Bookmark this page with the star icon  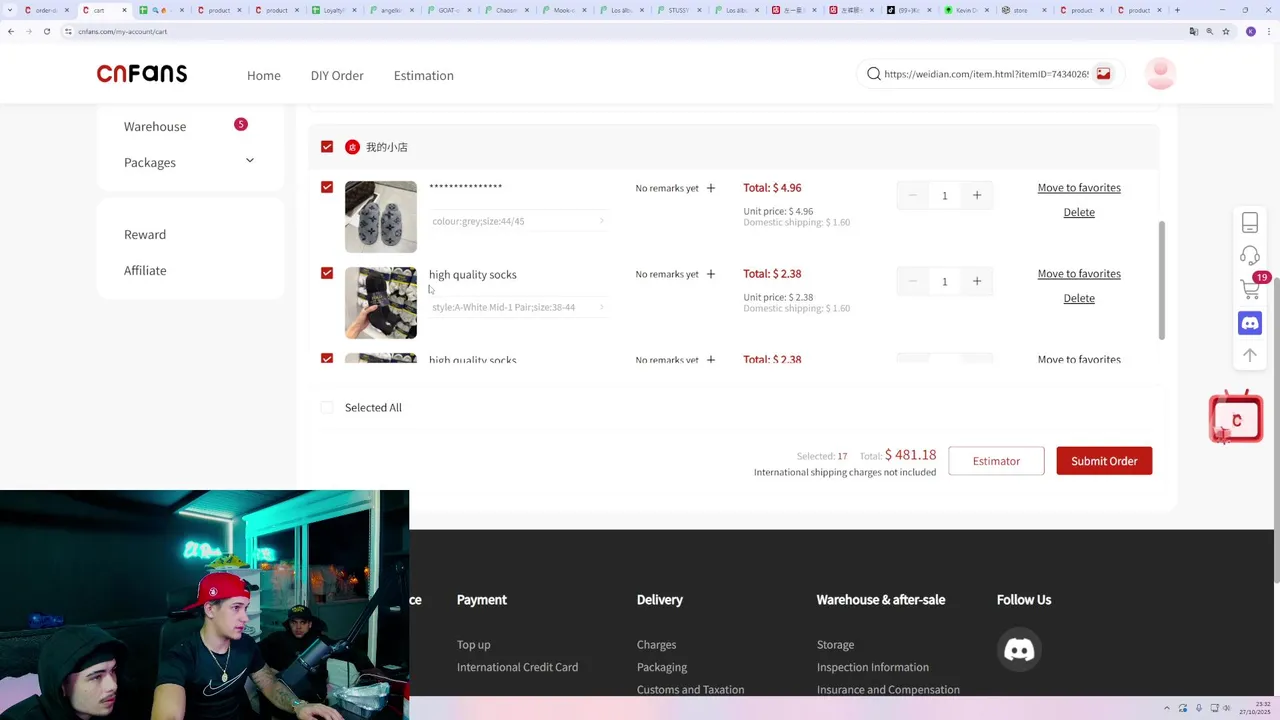(x=1225, y=31)
